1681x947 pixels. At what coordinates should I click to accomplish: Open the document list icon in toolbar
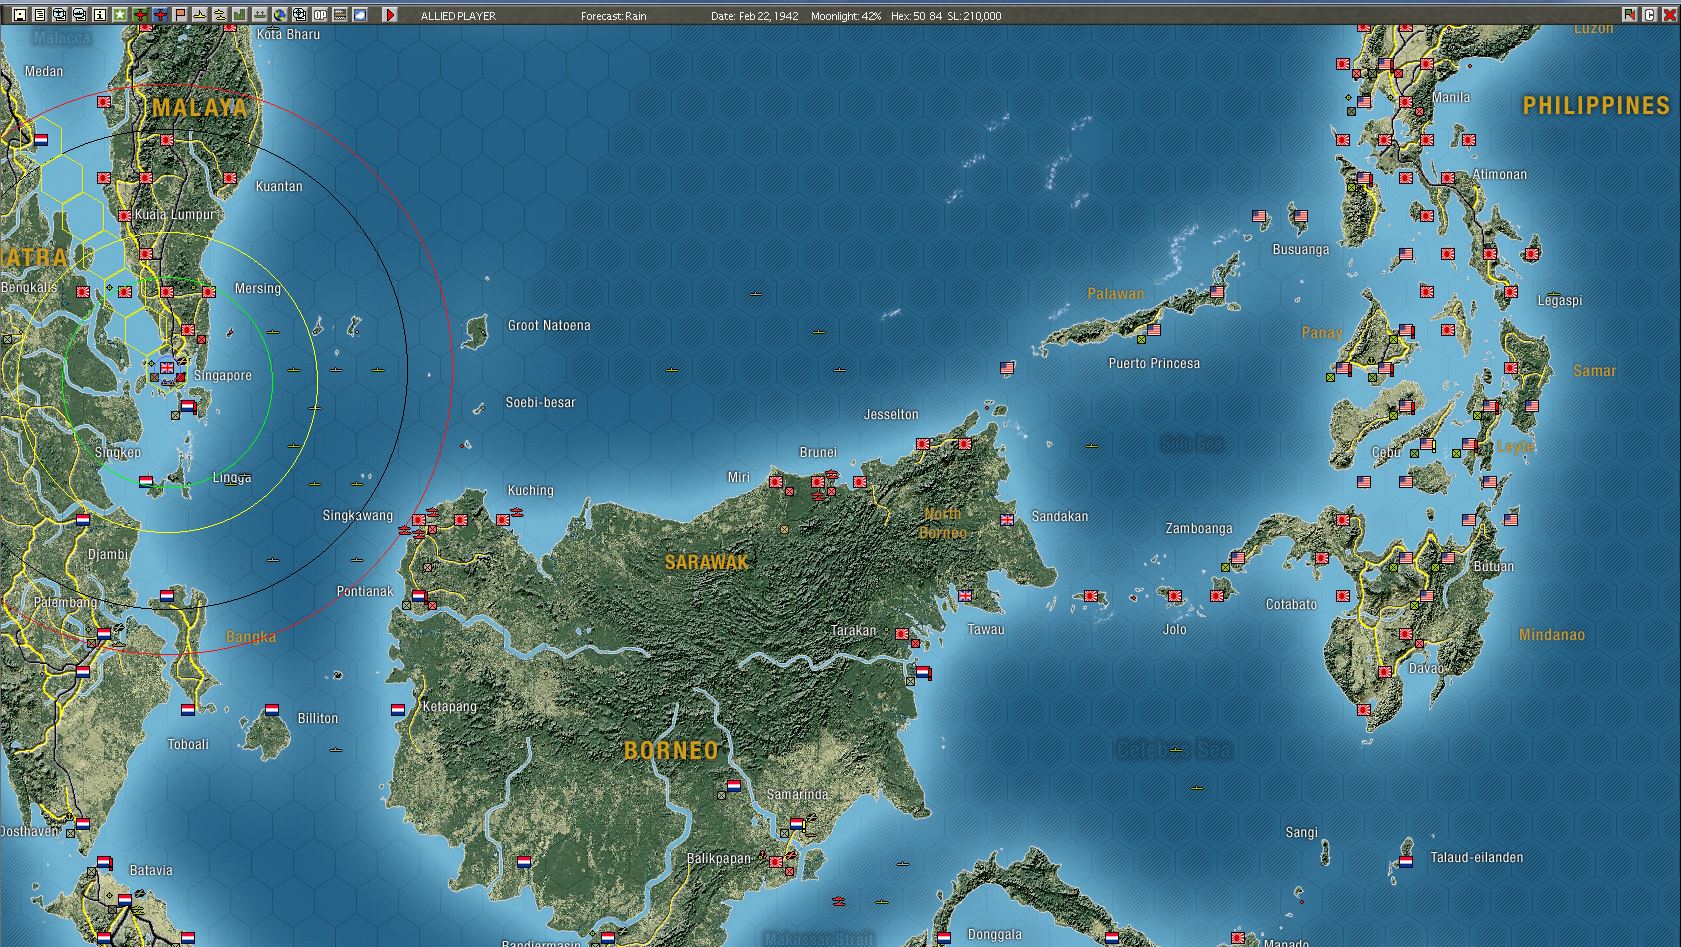pos(40,15)
